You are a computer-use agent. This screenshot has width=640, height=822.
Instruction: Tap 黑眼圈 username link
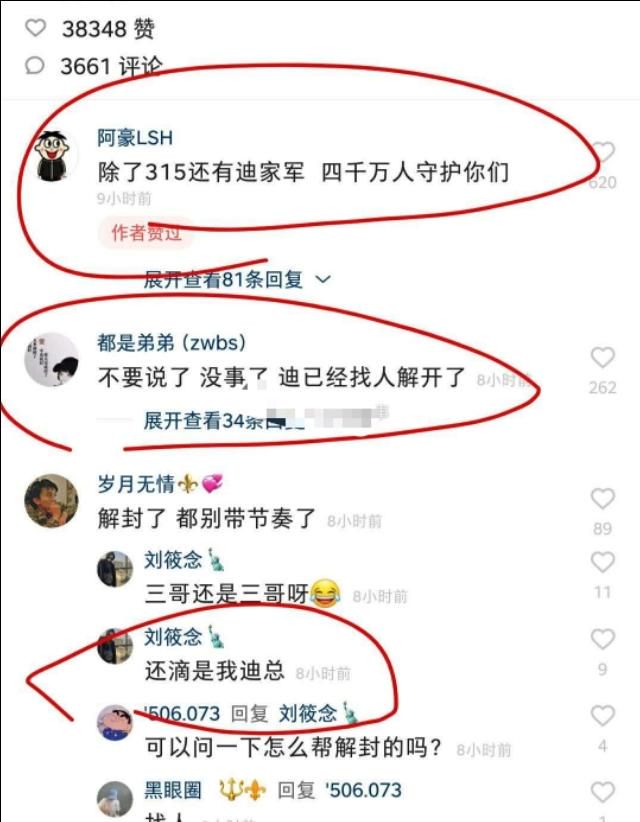(x=173, y=790)
